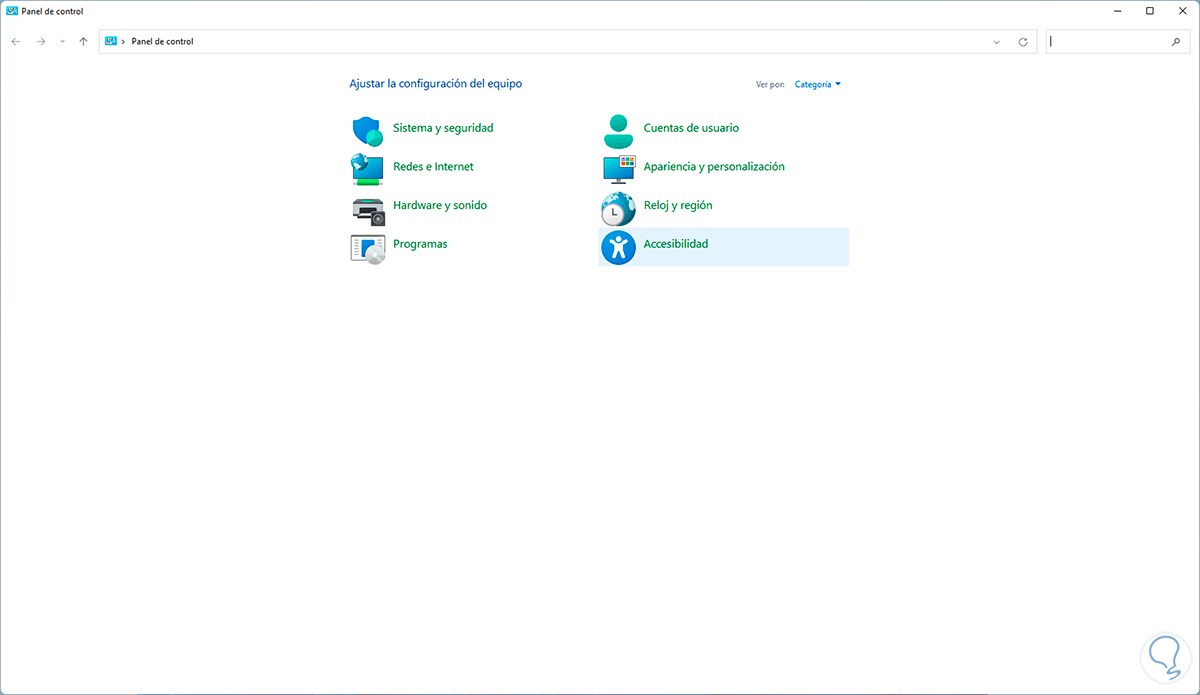Click the Refresh button in address bar
The image size is (1200, 695).
(1023, 42)
